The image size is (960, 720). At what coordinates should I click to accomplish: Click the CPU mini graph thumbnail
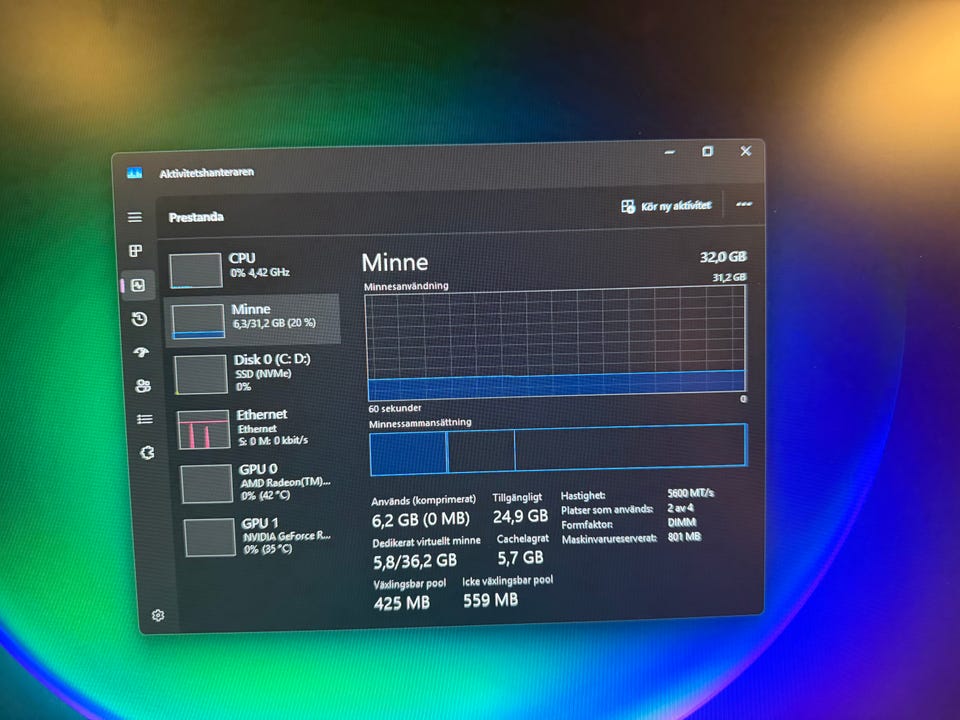pos(196,270)
